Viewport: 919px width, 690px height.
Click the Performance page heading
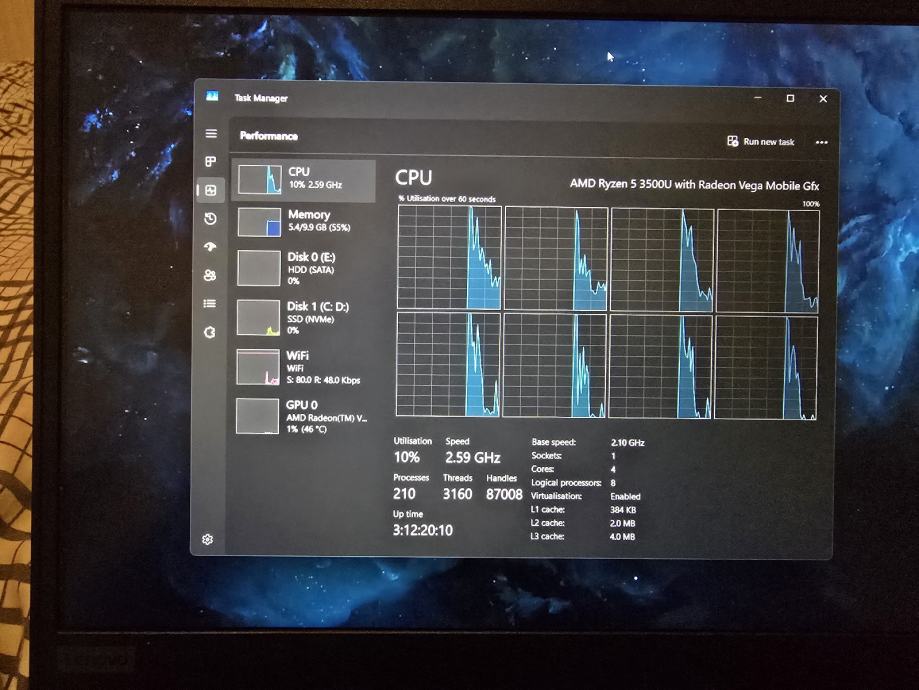pos(268,136)
